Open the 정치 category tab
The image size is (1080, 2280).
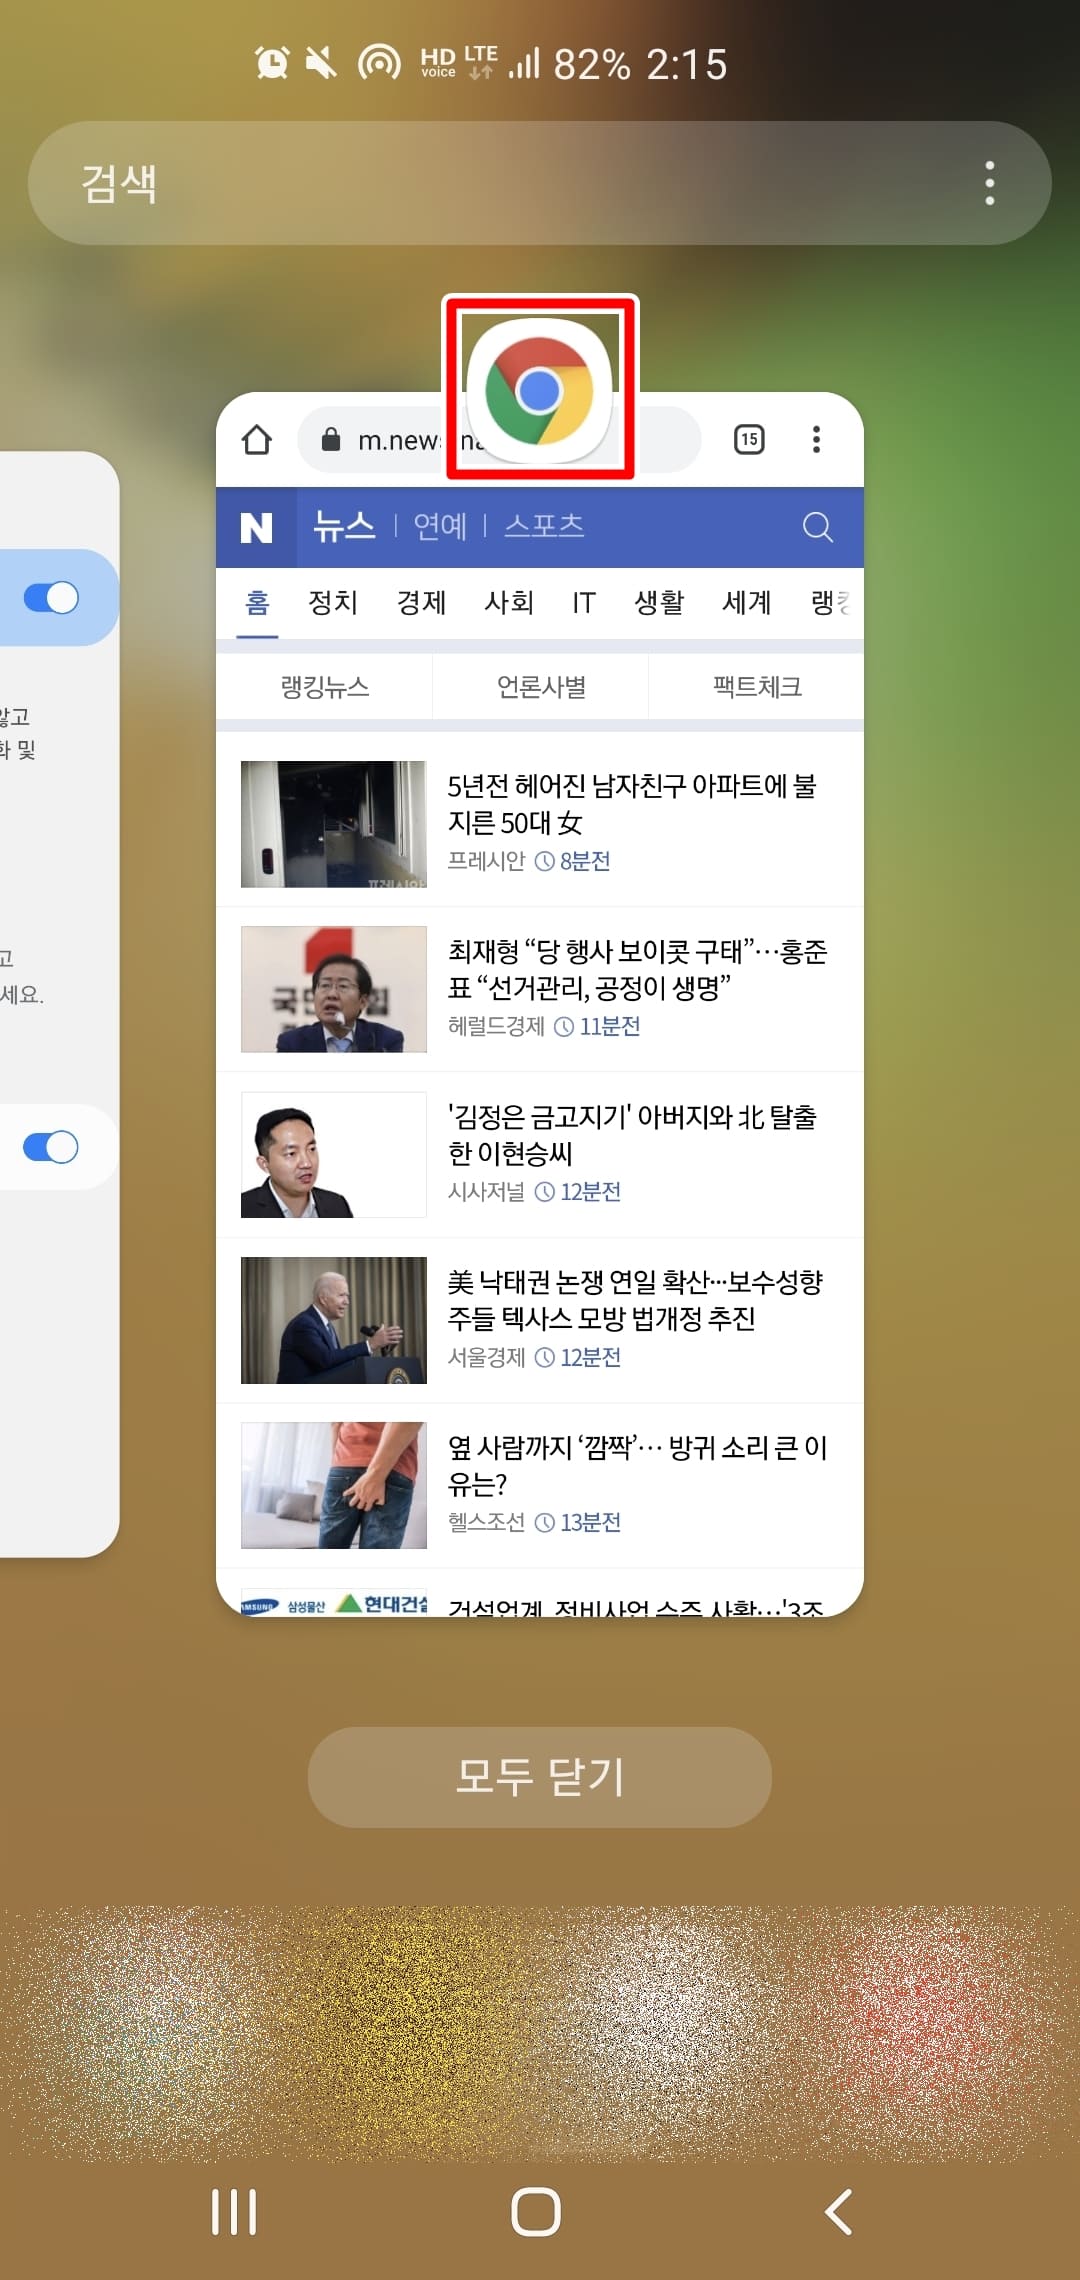pos(333,602)
